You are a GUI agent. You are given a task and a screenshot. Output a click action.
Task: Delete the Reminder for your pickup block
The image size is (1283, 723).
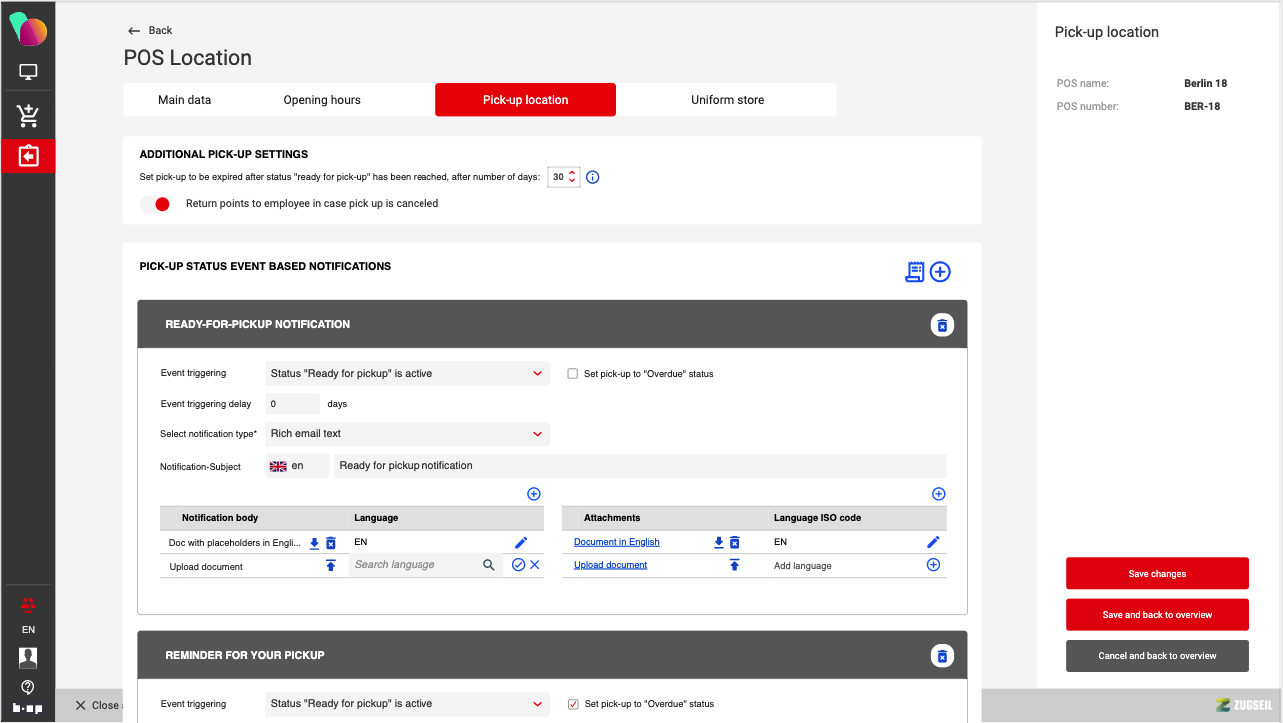(x=941, y=656)
